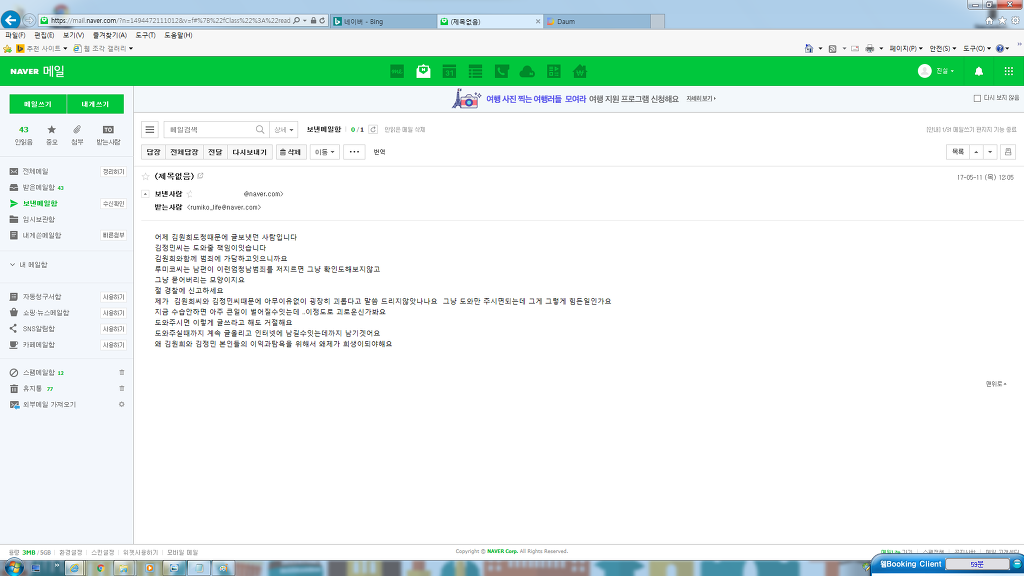Image resolution: width=1024 pixels, height=576 pixels.
Task: Go to previous mail with up arrow
Action: coord(976,152)
